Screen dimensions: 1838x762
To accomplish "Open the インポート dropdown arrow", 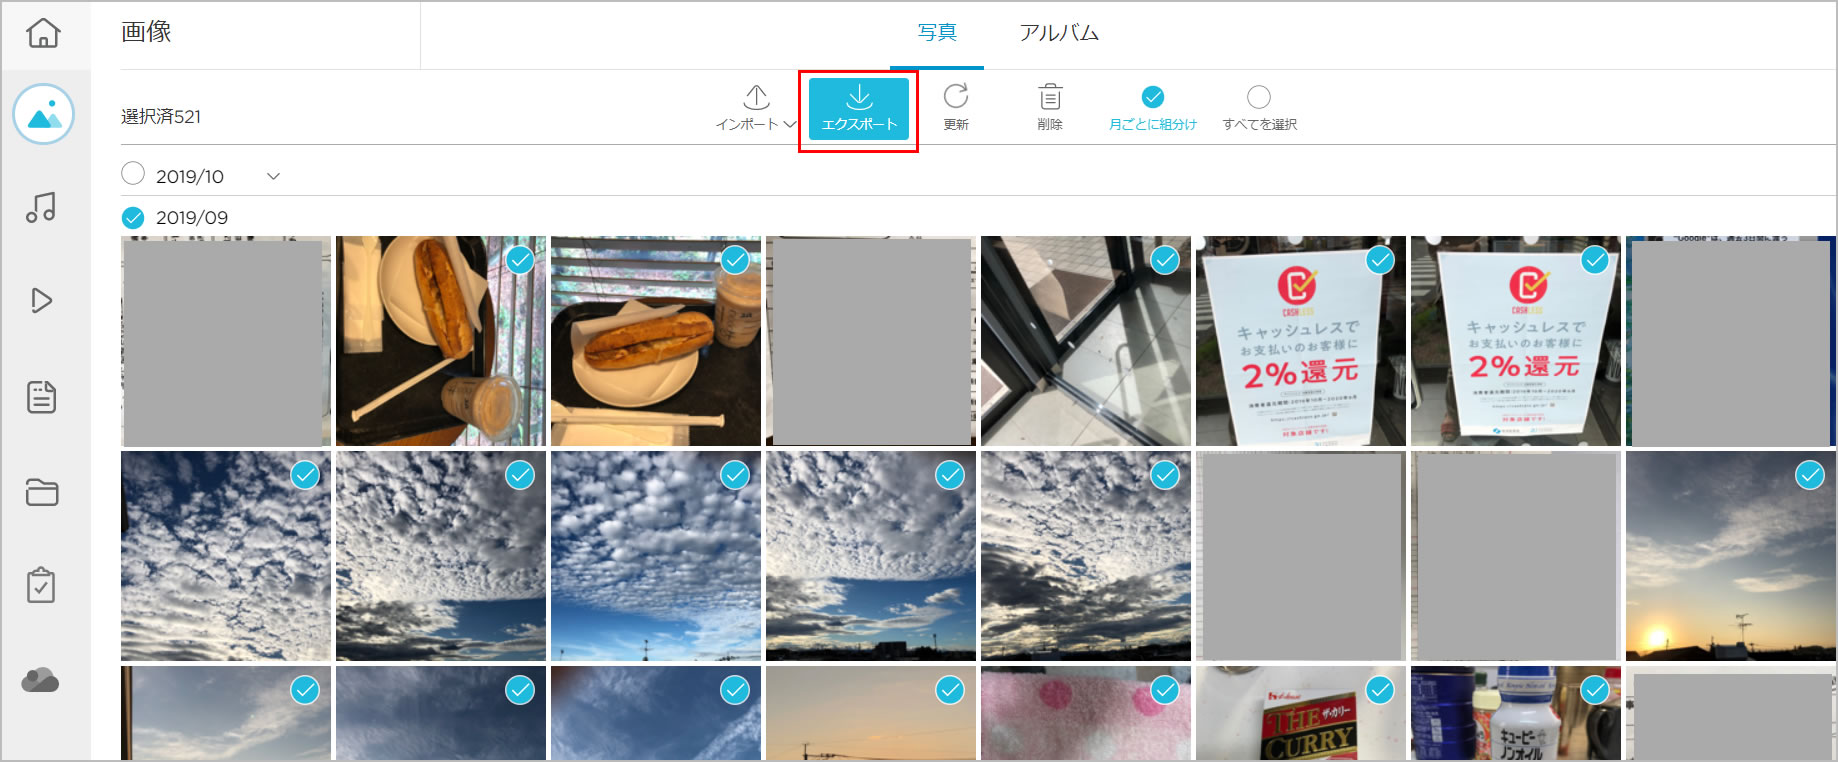I will pos(790,124).
